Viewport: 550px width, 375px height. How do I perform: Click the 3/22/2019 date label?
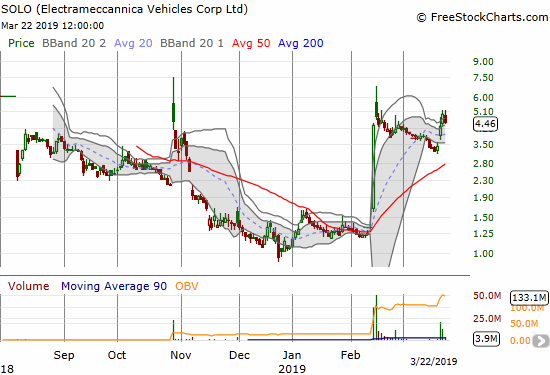[434, 361]
